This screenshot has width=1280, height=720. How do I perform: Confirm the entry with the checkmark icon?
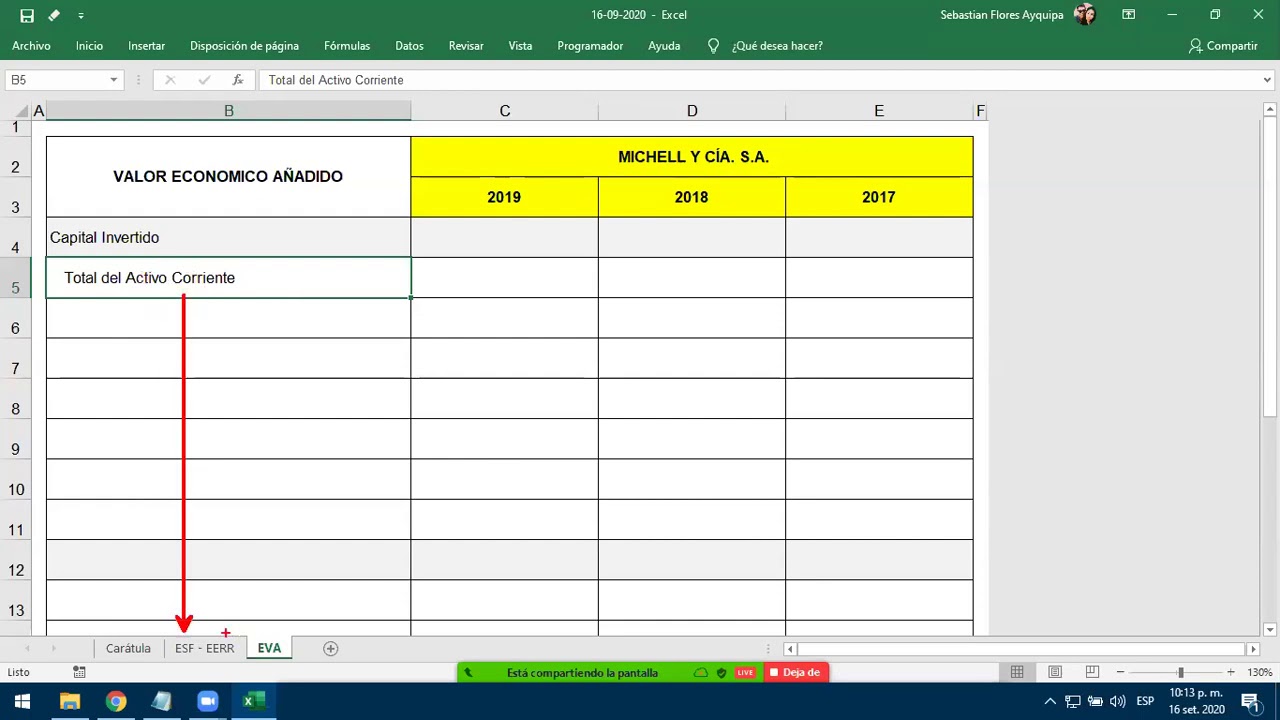click(204, 80)
